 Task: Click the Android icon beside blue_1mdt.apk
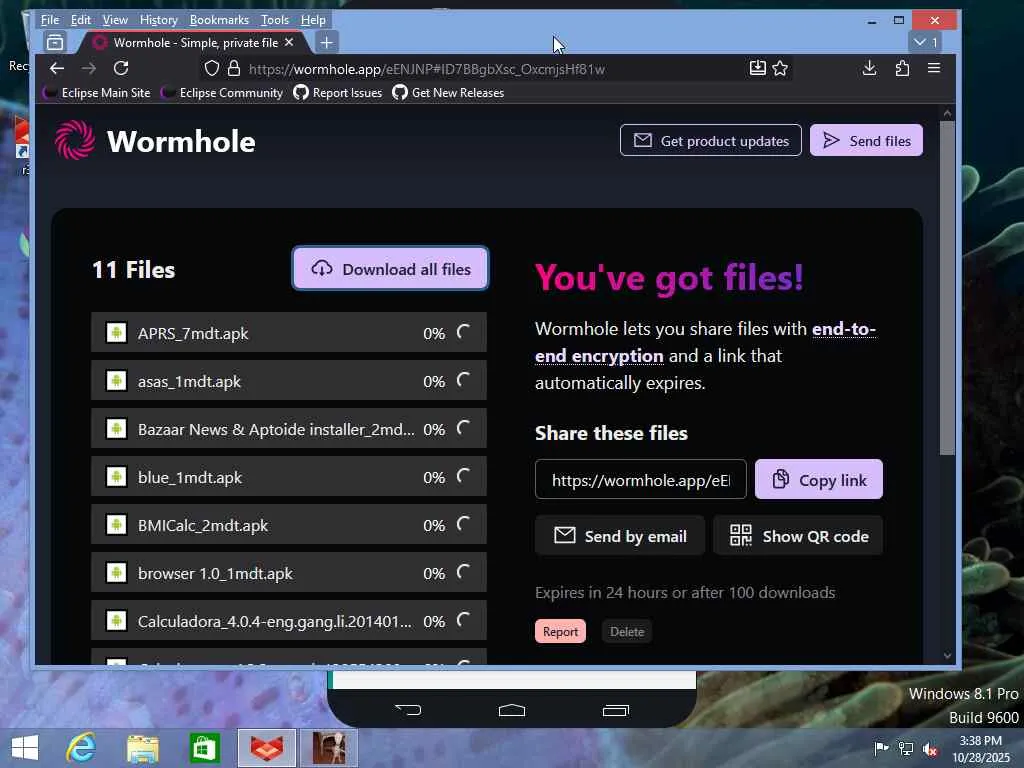(x=116, y=477)
